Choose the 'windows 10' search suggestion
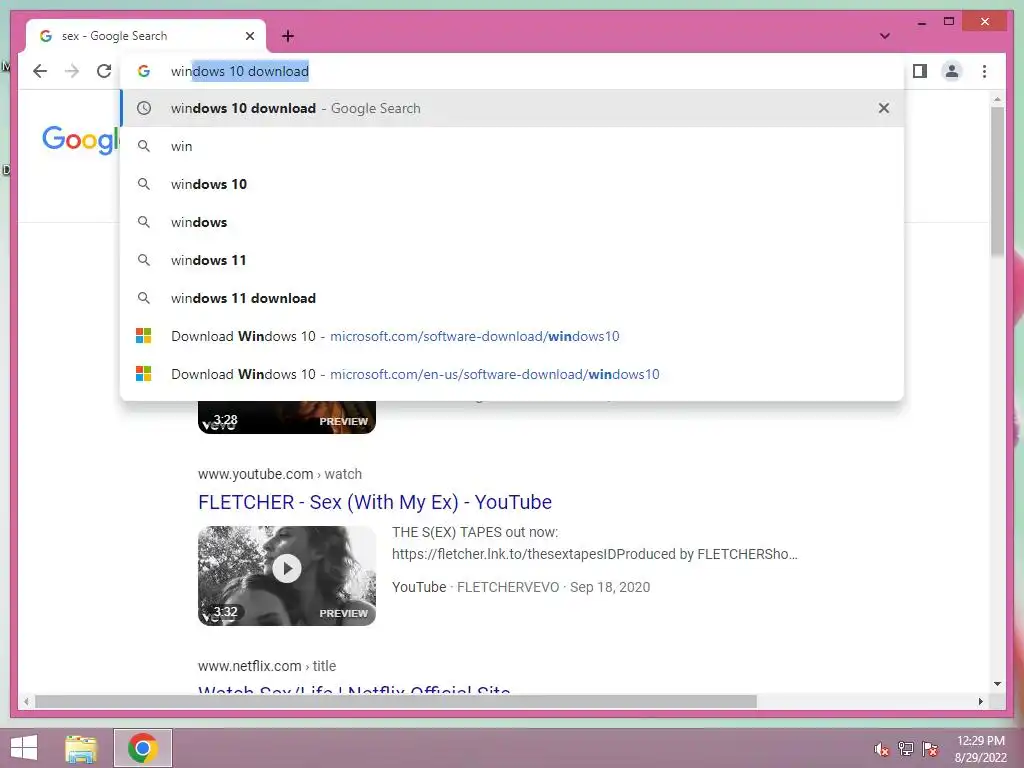1024x768 pixels. [512, 184]
